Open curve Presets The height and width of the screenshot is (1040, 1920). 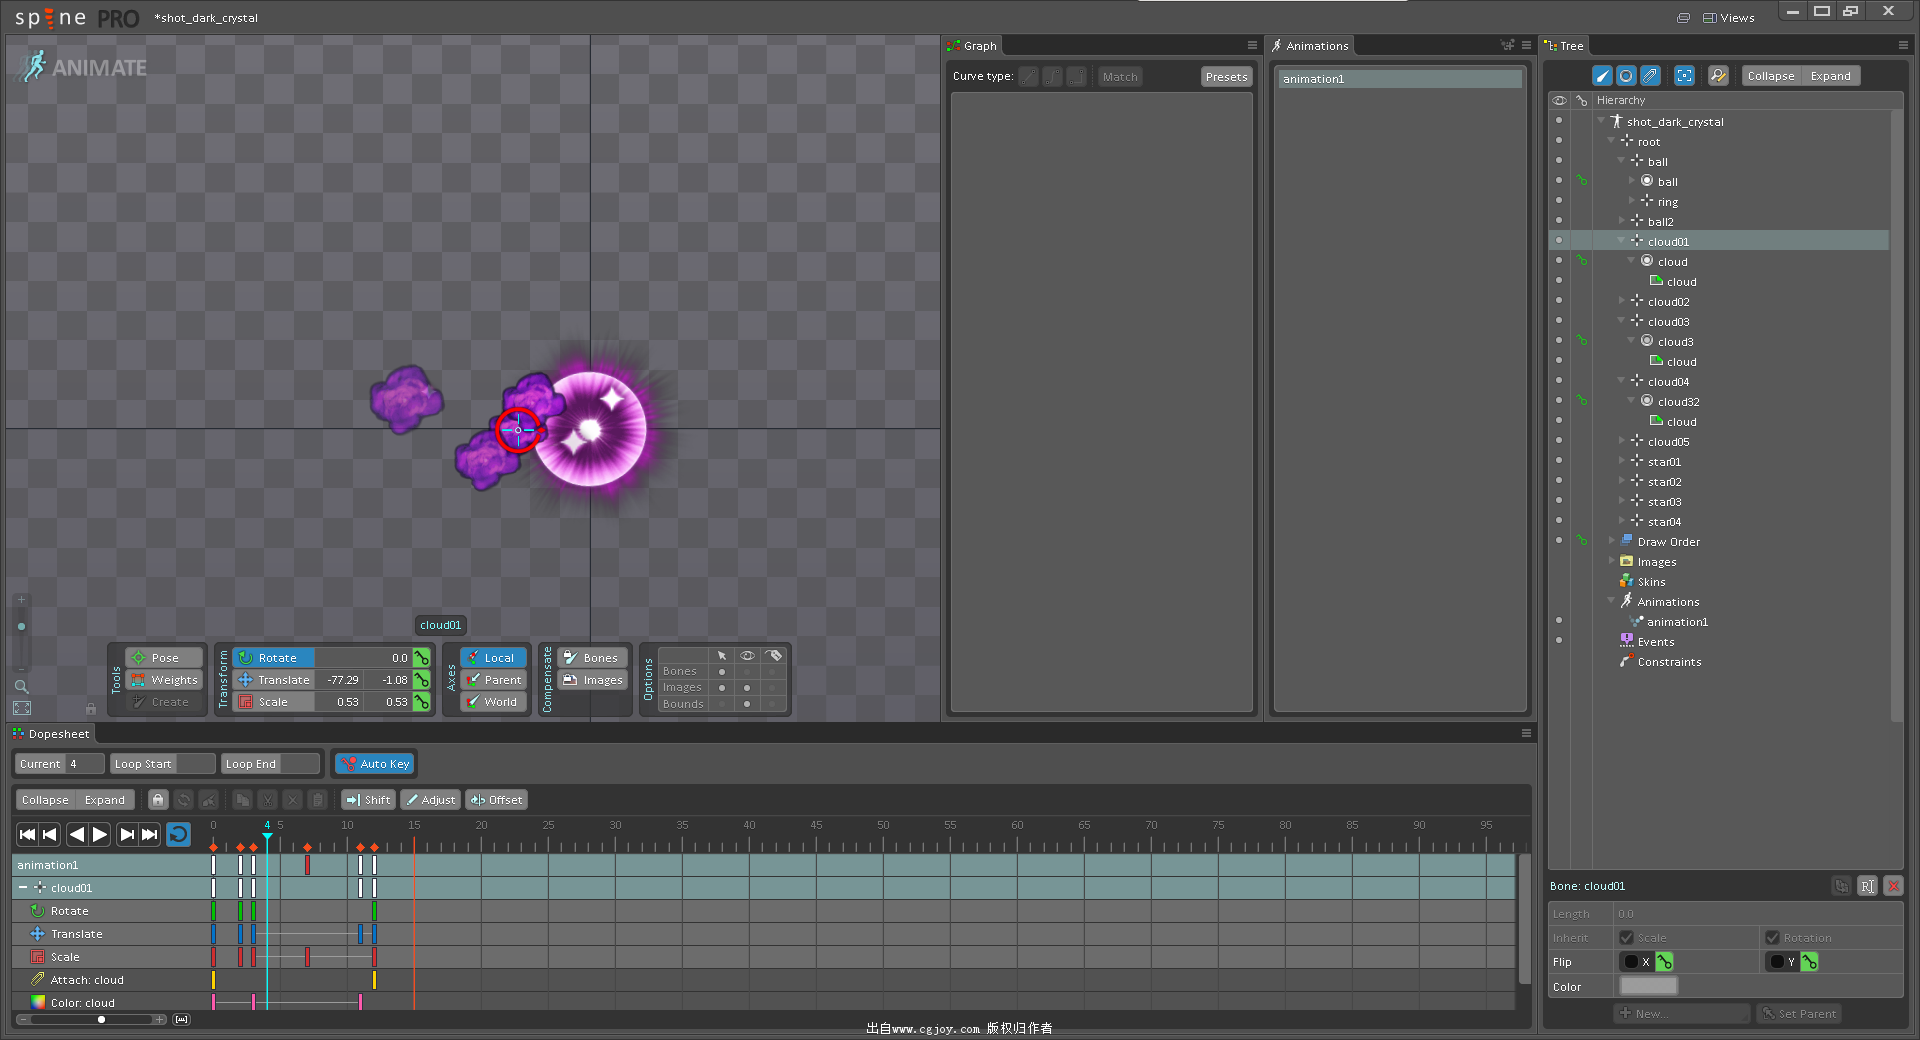pyautogui.click(x=1227, y=77)
